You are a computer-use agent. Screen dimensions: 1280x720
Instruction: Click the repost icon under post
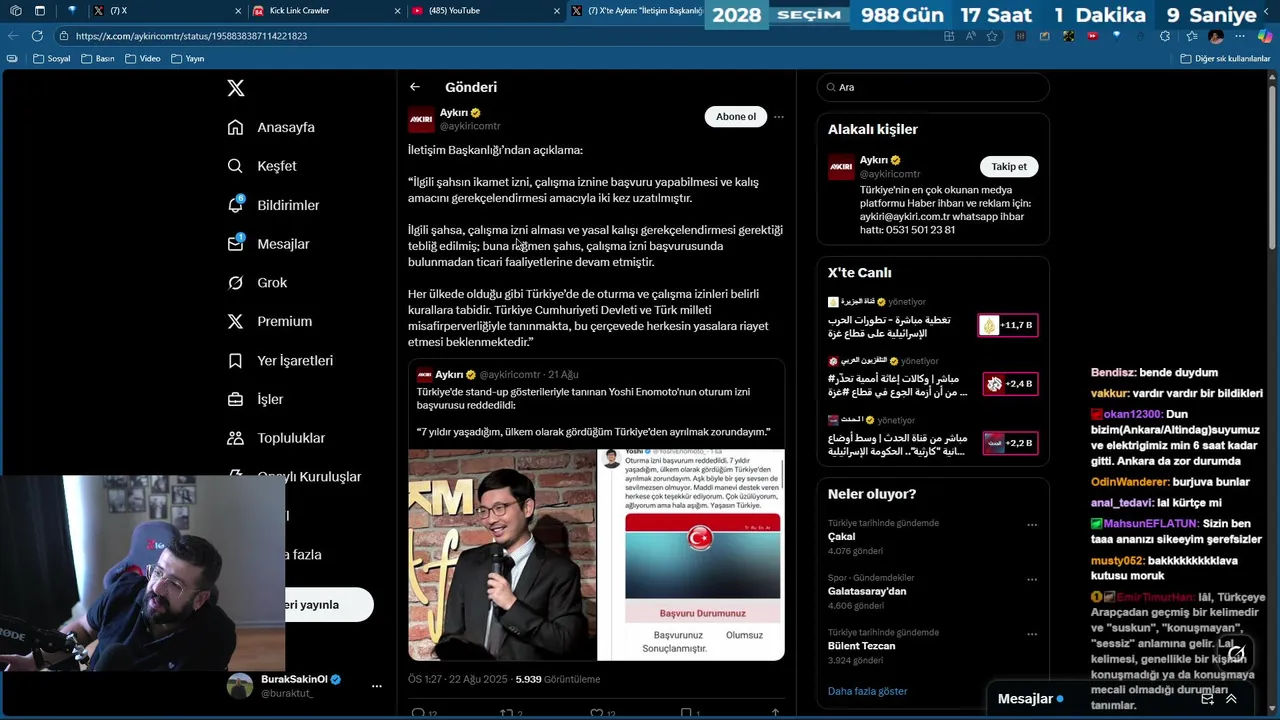(507, 714)
